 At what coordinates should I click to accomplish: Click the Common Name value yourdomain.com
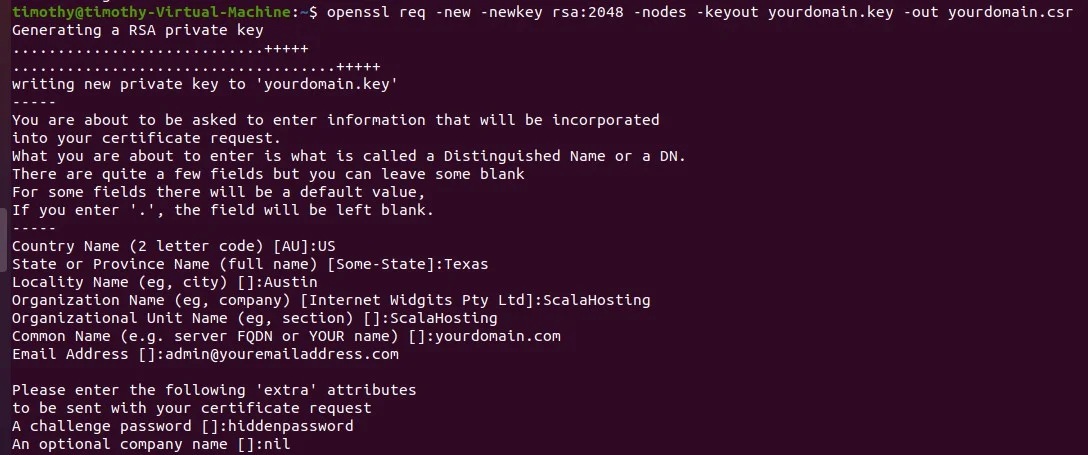pyautogui.click(x=498, y=336)
